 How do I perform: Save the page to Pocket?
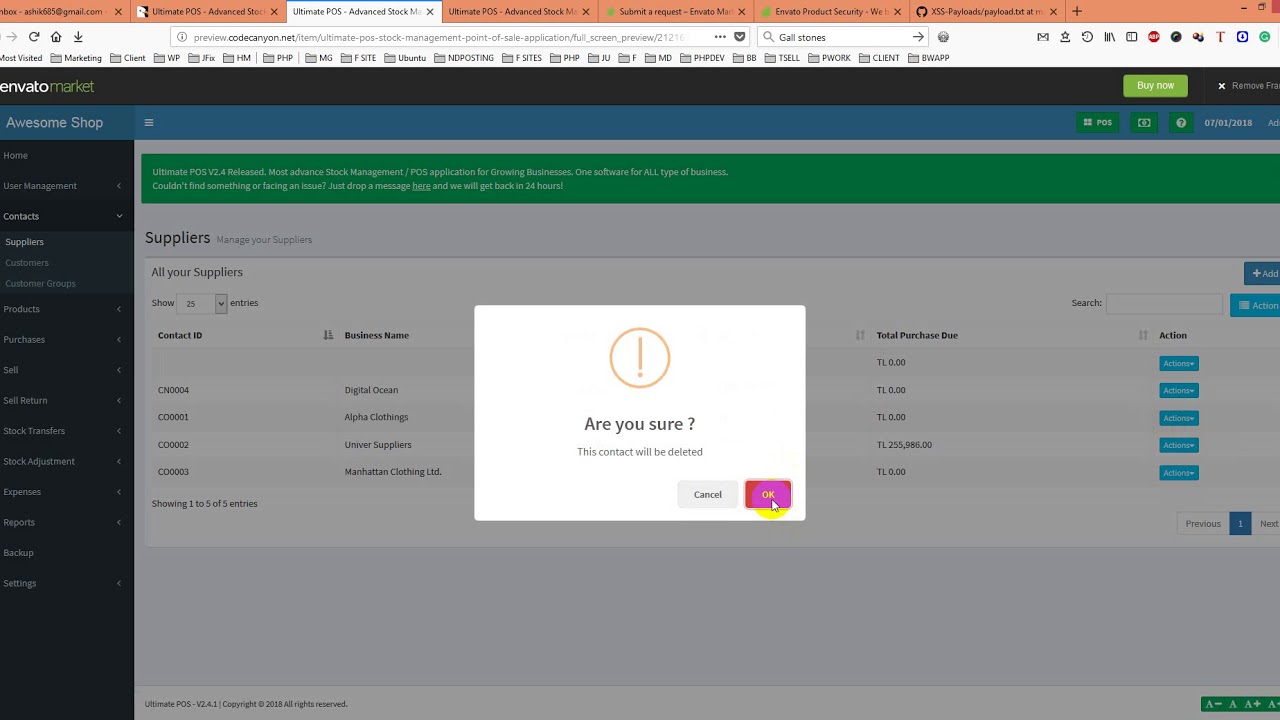click(x=740, y=37)
